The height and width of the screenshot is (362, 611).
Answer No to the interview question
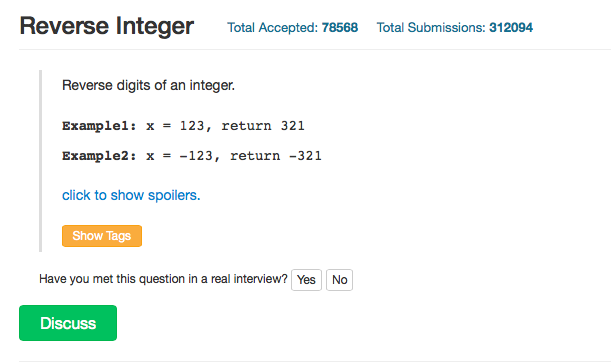tap(339, 280)
